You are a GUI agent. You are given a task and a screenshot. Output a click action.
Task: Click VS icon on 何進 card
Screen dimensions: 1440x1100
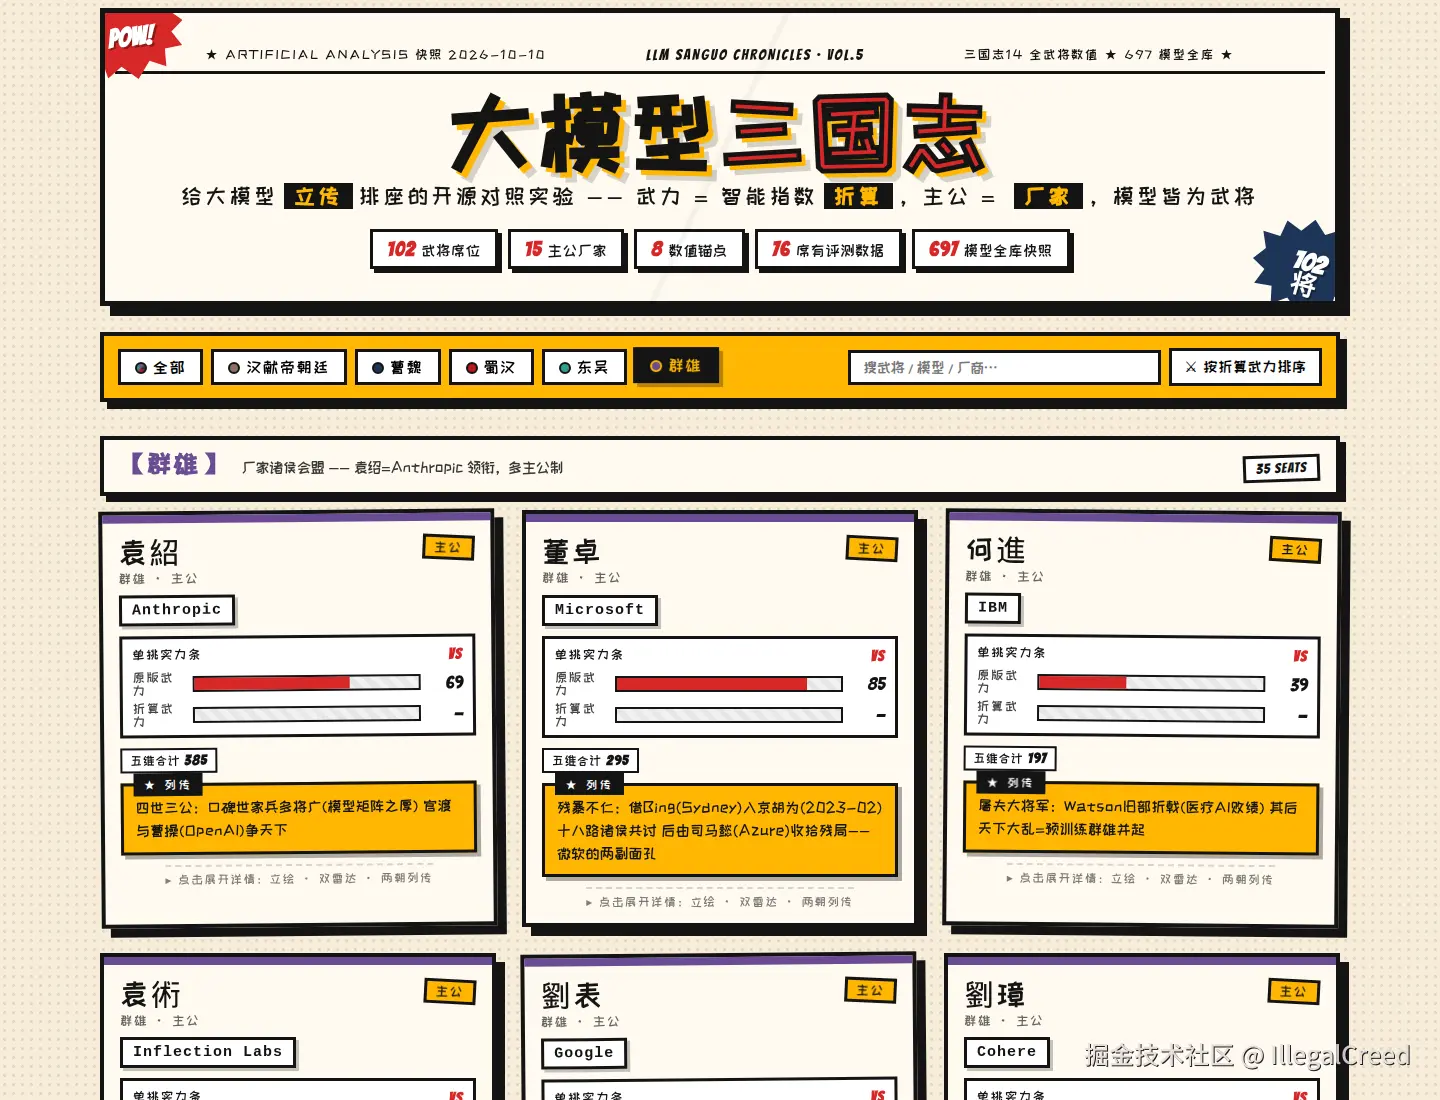pos(1300,656)
